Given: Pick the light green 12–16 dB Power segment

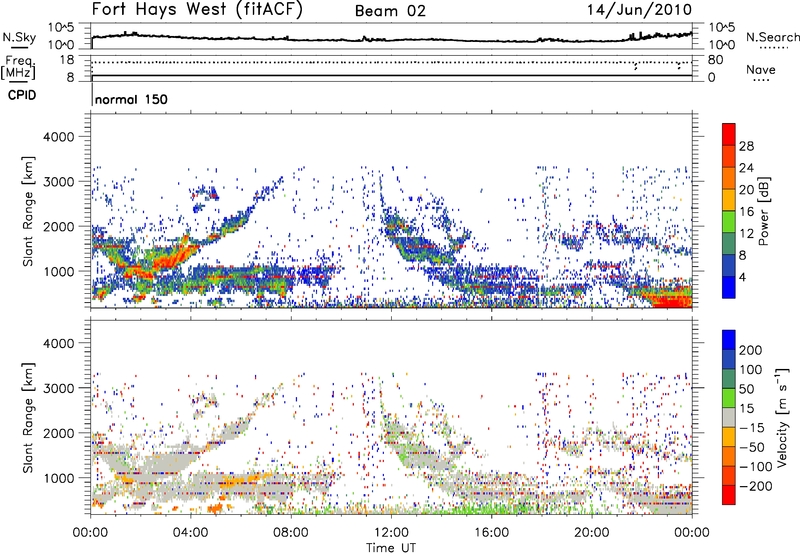Looking at the screenshot, I should 729,221.
